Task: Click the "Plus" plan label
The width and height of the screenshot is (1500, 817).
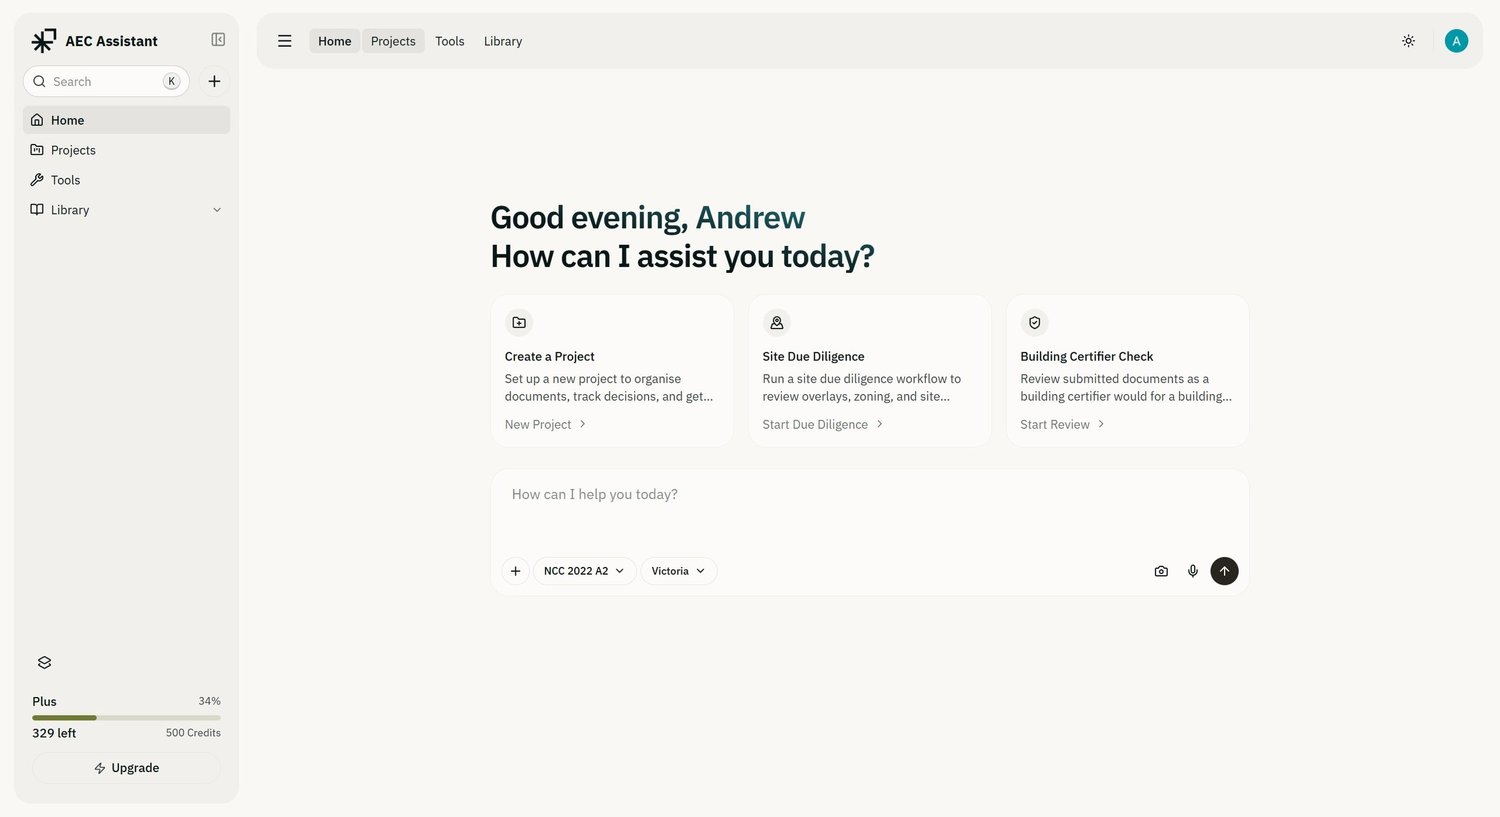Action: coord(44,701)
